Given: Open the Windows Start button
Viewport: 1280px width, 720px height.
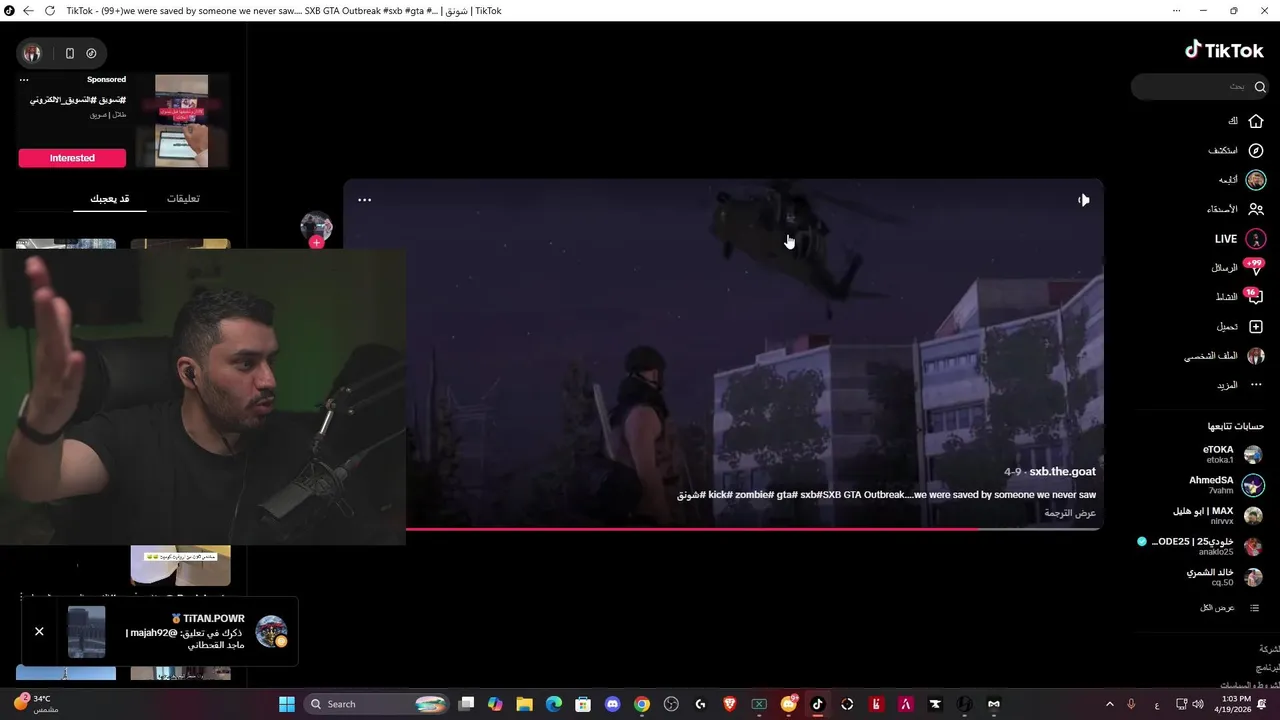Looking at the screenshot, I should 287,704.
